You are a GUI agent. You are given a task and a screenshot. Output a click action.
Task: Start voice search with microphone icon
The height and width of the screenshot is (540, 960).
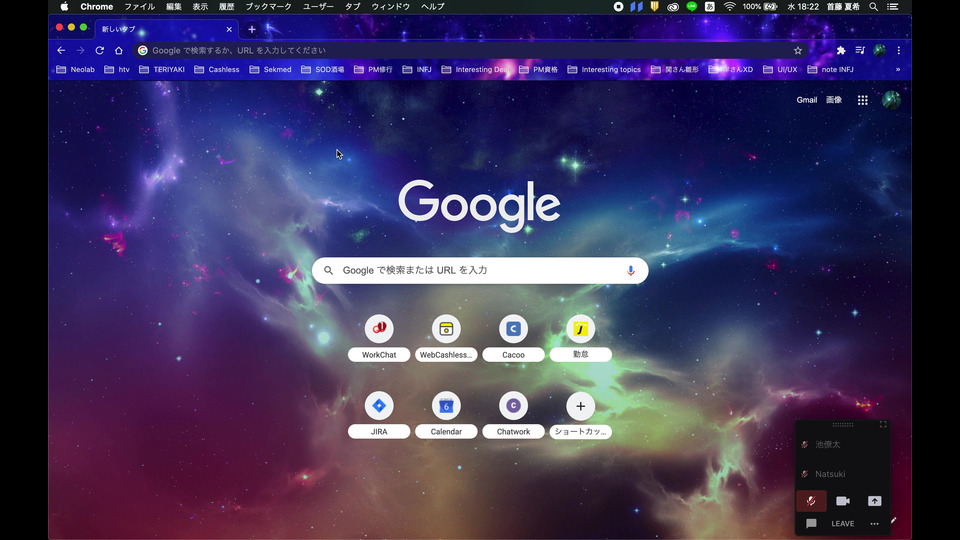pyautogui.click(x=631, y=271)
